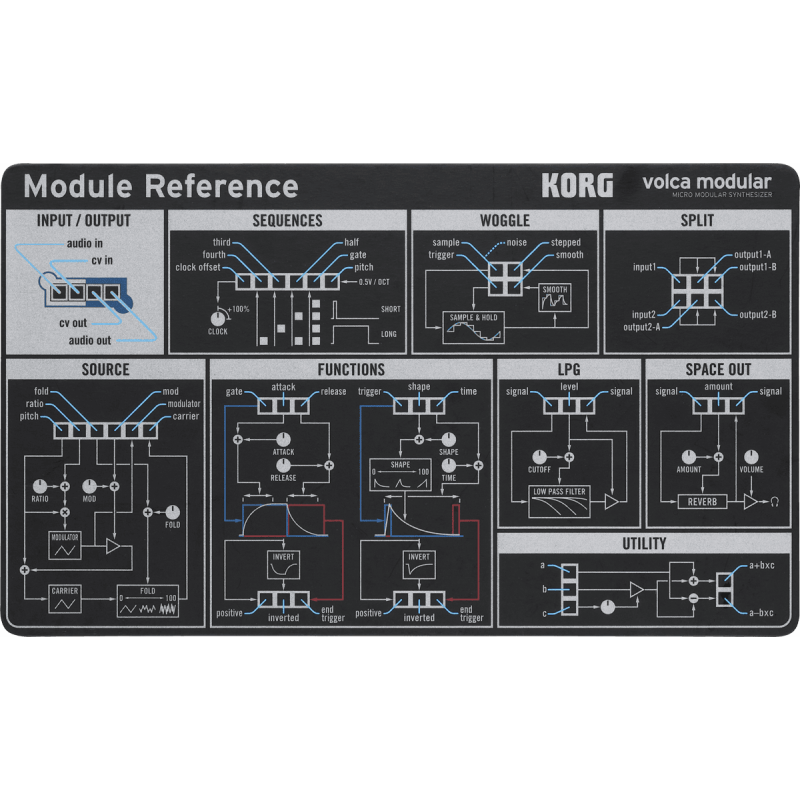Screen dimensions: 800x800
Task: Click the 'cv out' label
Action: tap(73, 323)
